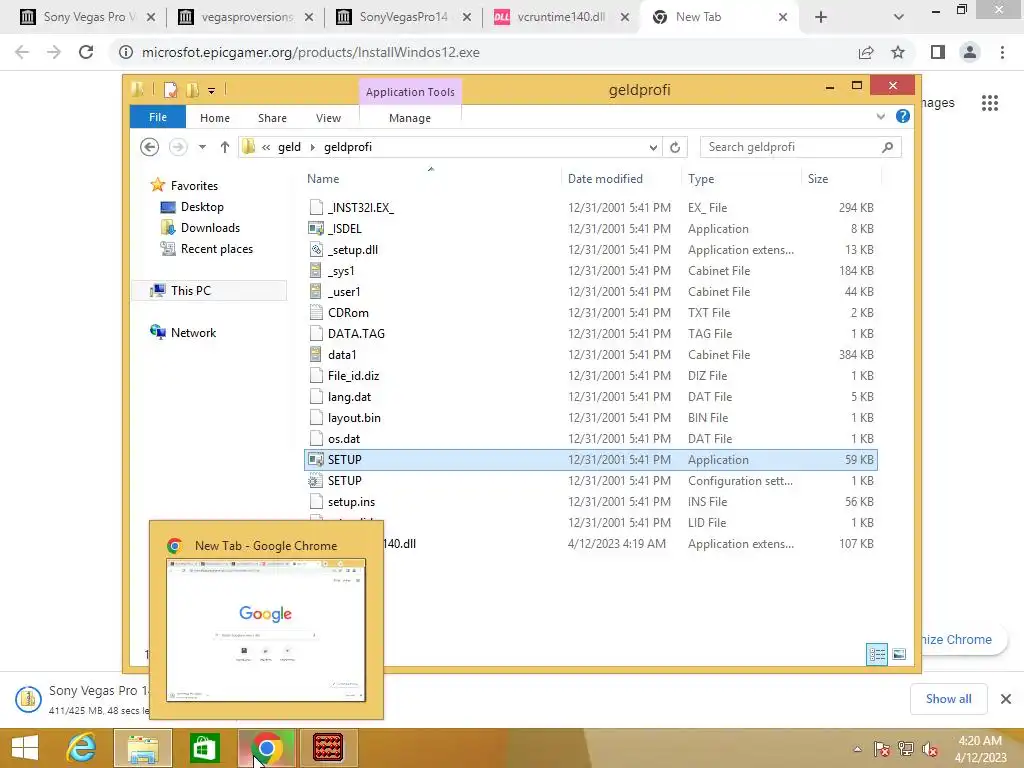Go up one folder level

coord(225,147)
